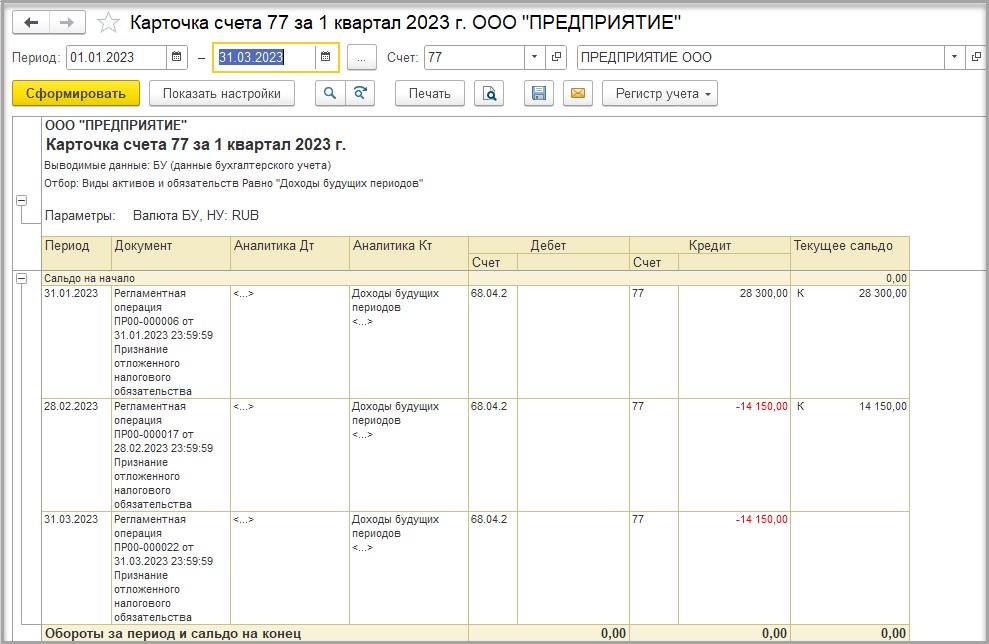The height and width of the screenshot is (644, 989).
Task: Send report by email envelope icon
Action: [577, 93]
